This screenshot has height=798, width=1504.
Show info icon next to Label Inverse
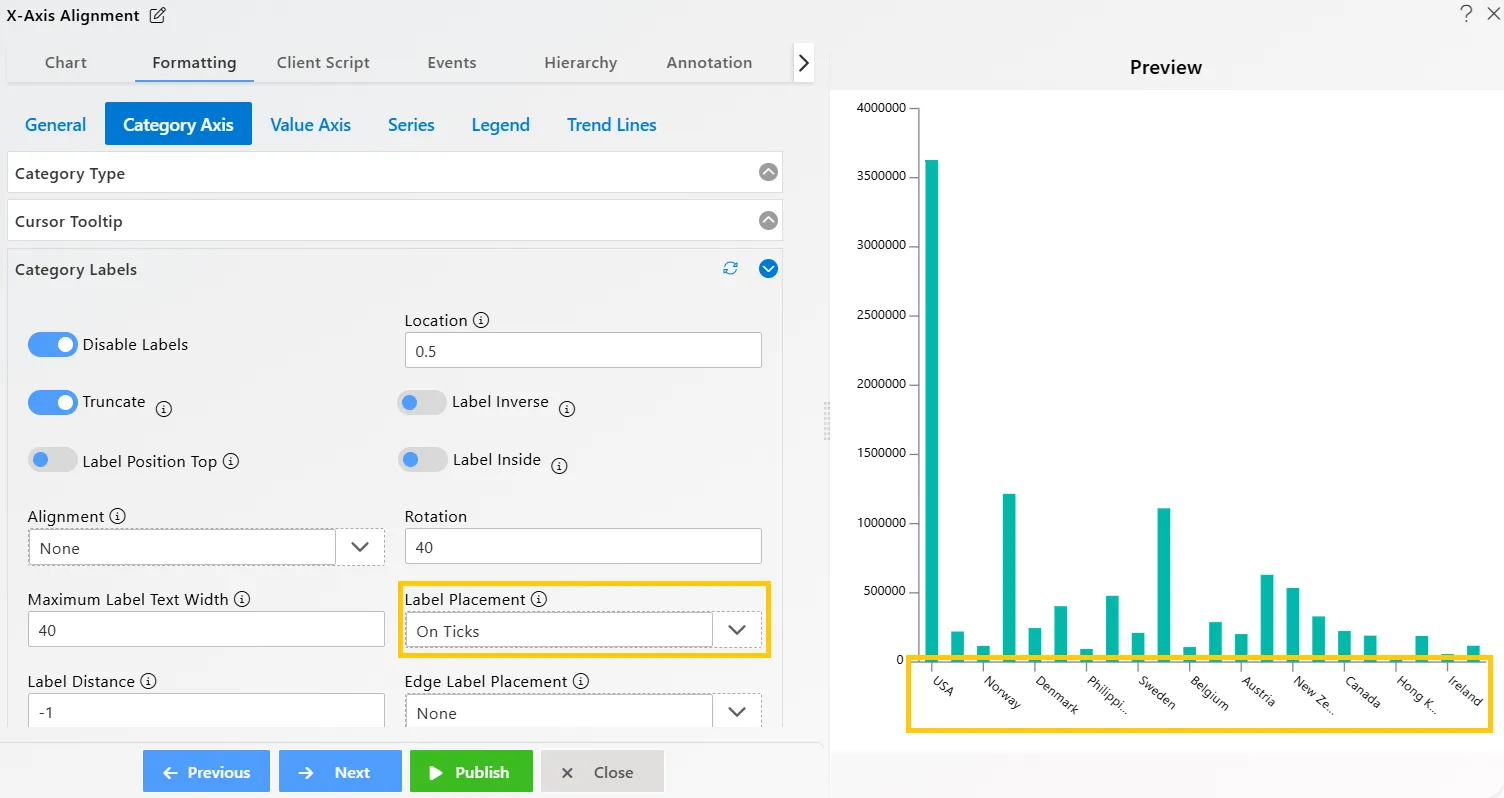click(x=567, y=409)
